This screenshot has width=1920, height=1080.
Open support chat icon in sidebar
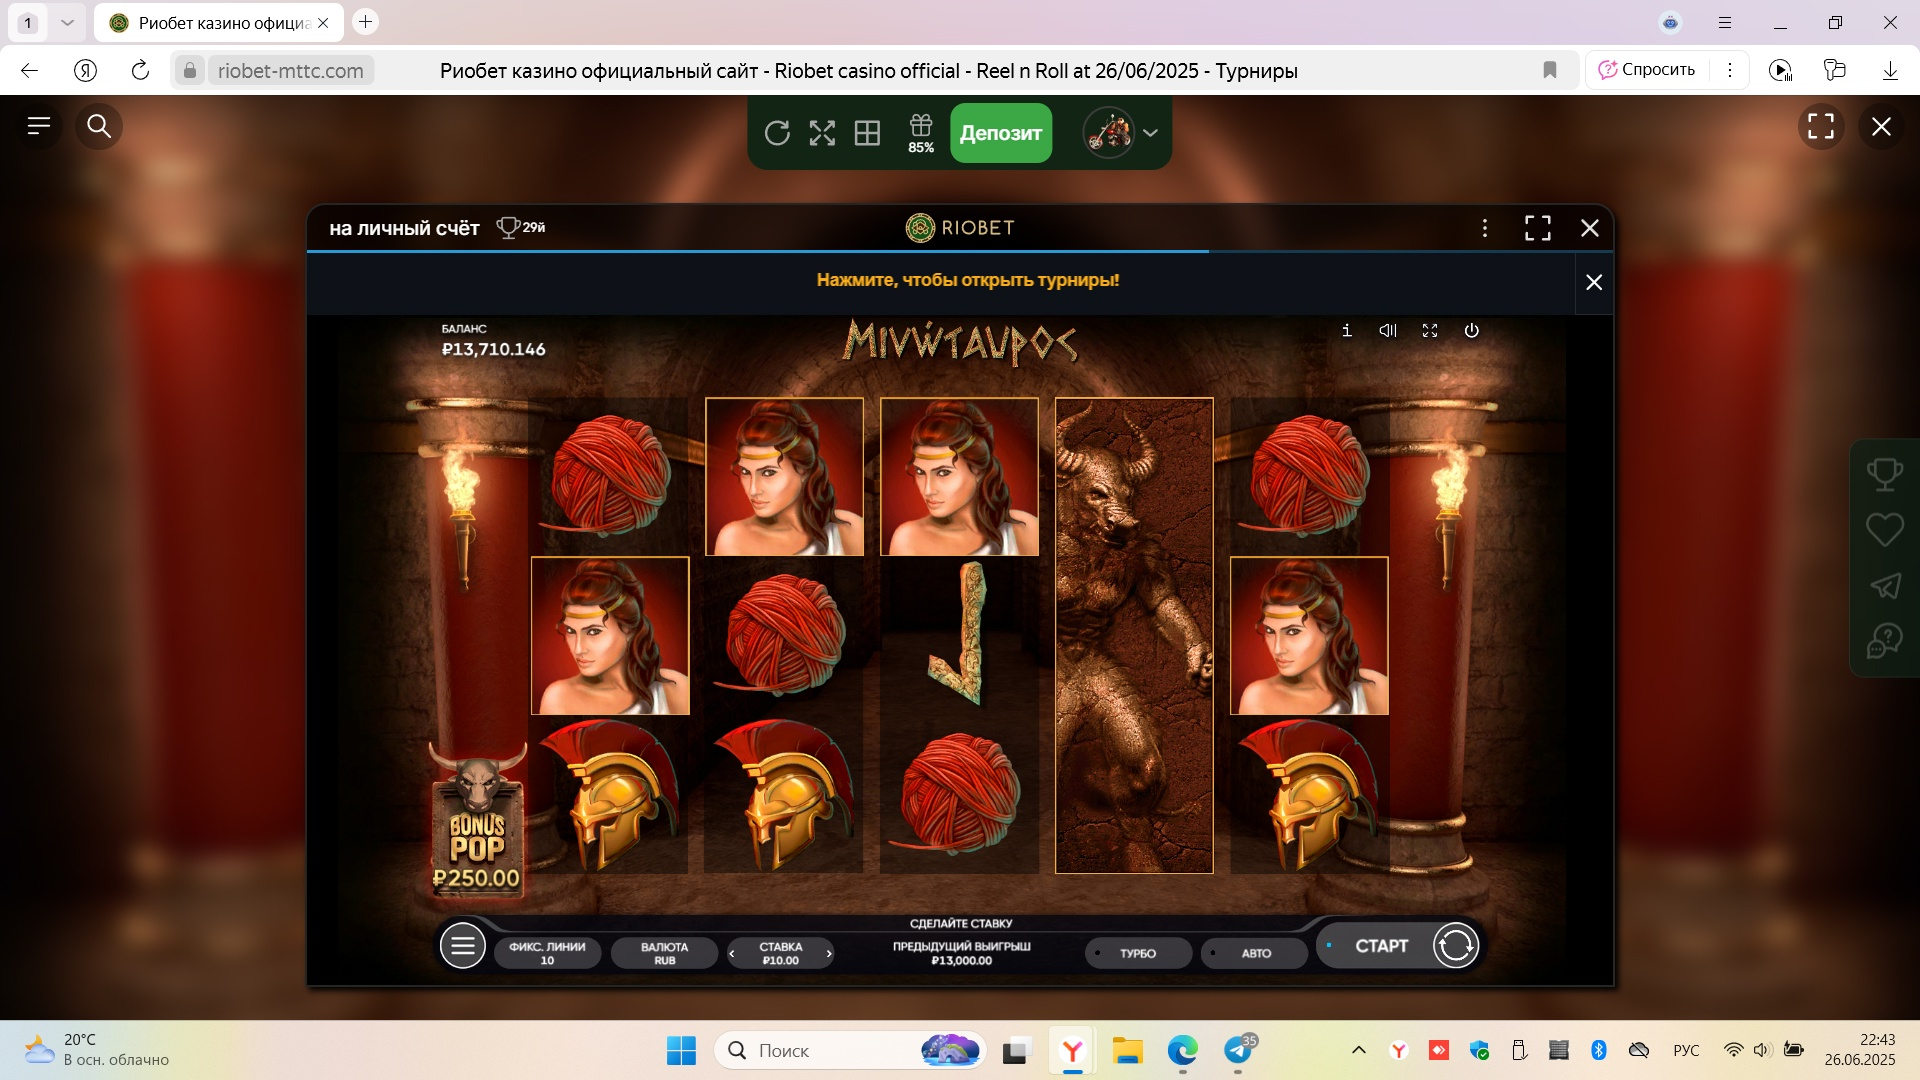[x=1884, y=640]
